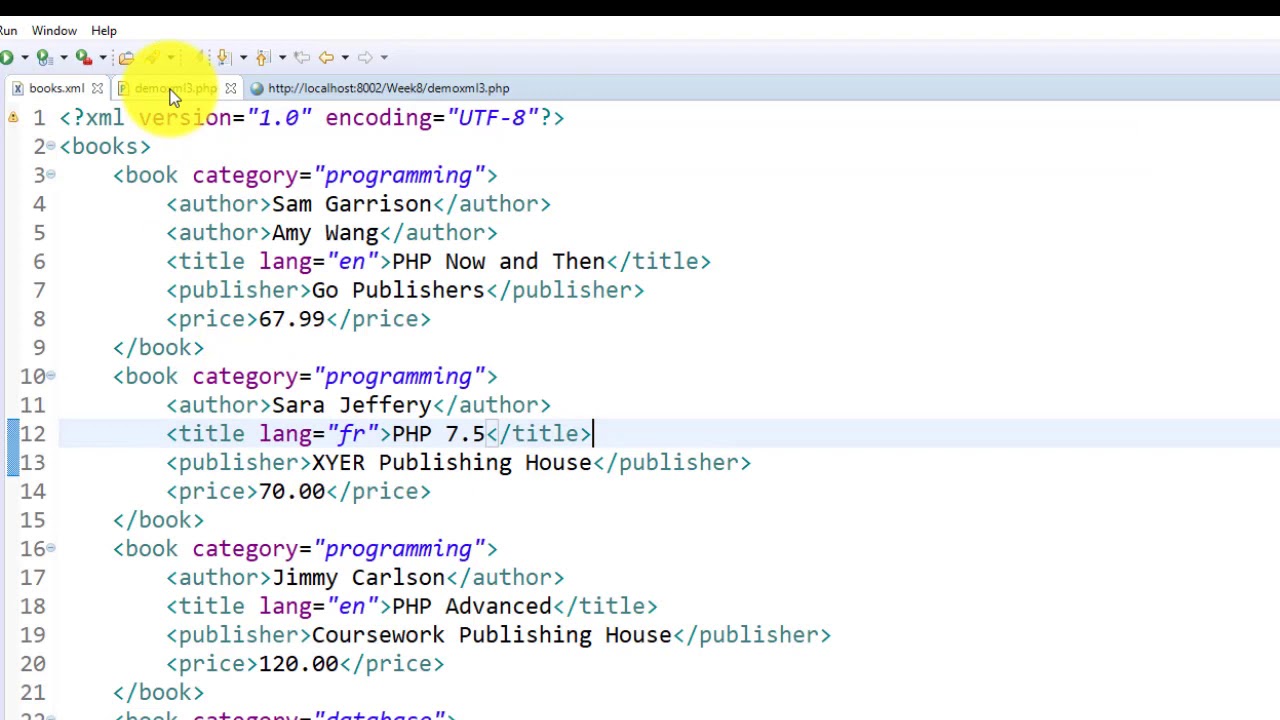
Task: Click price value 70.00
Action: (x=291, y=491)
